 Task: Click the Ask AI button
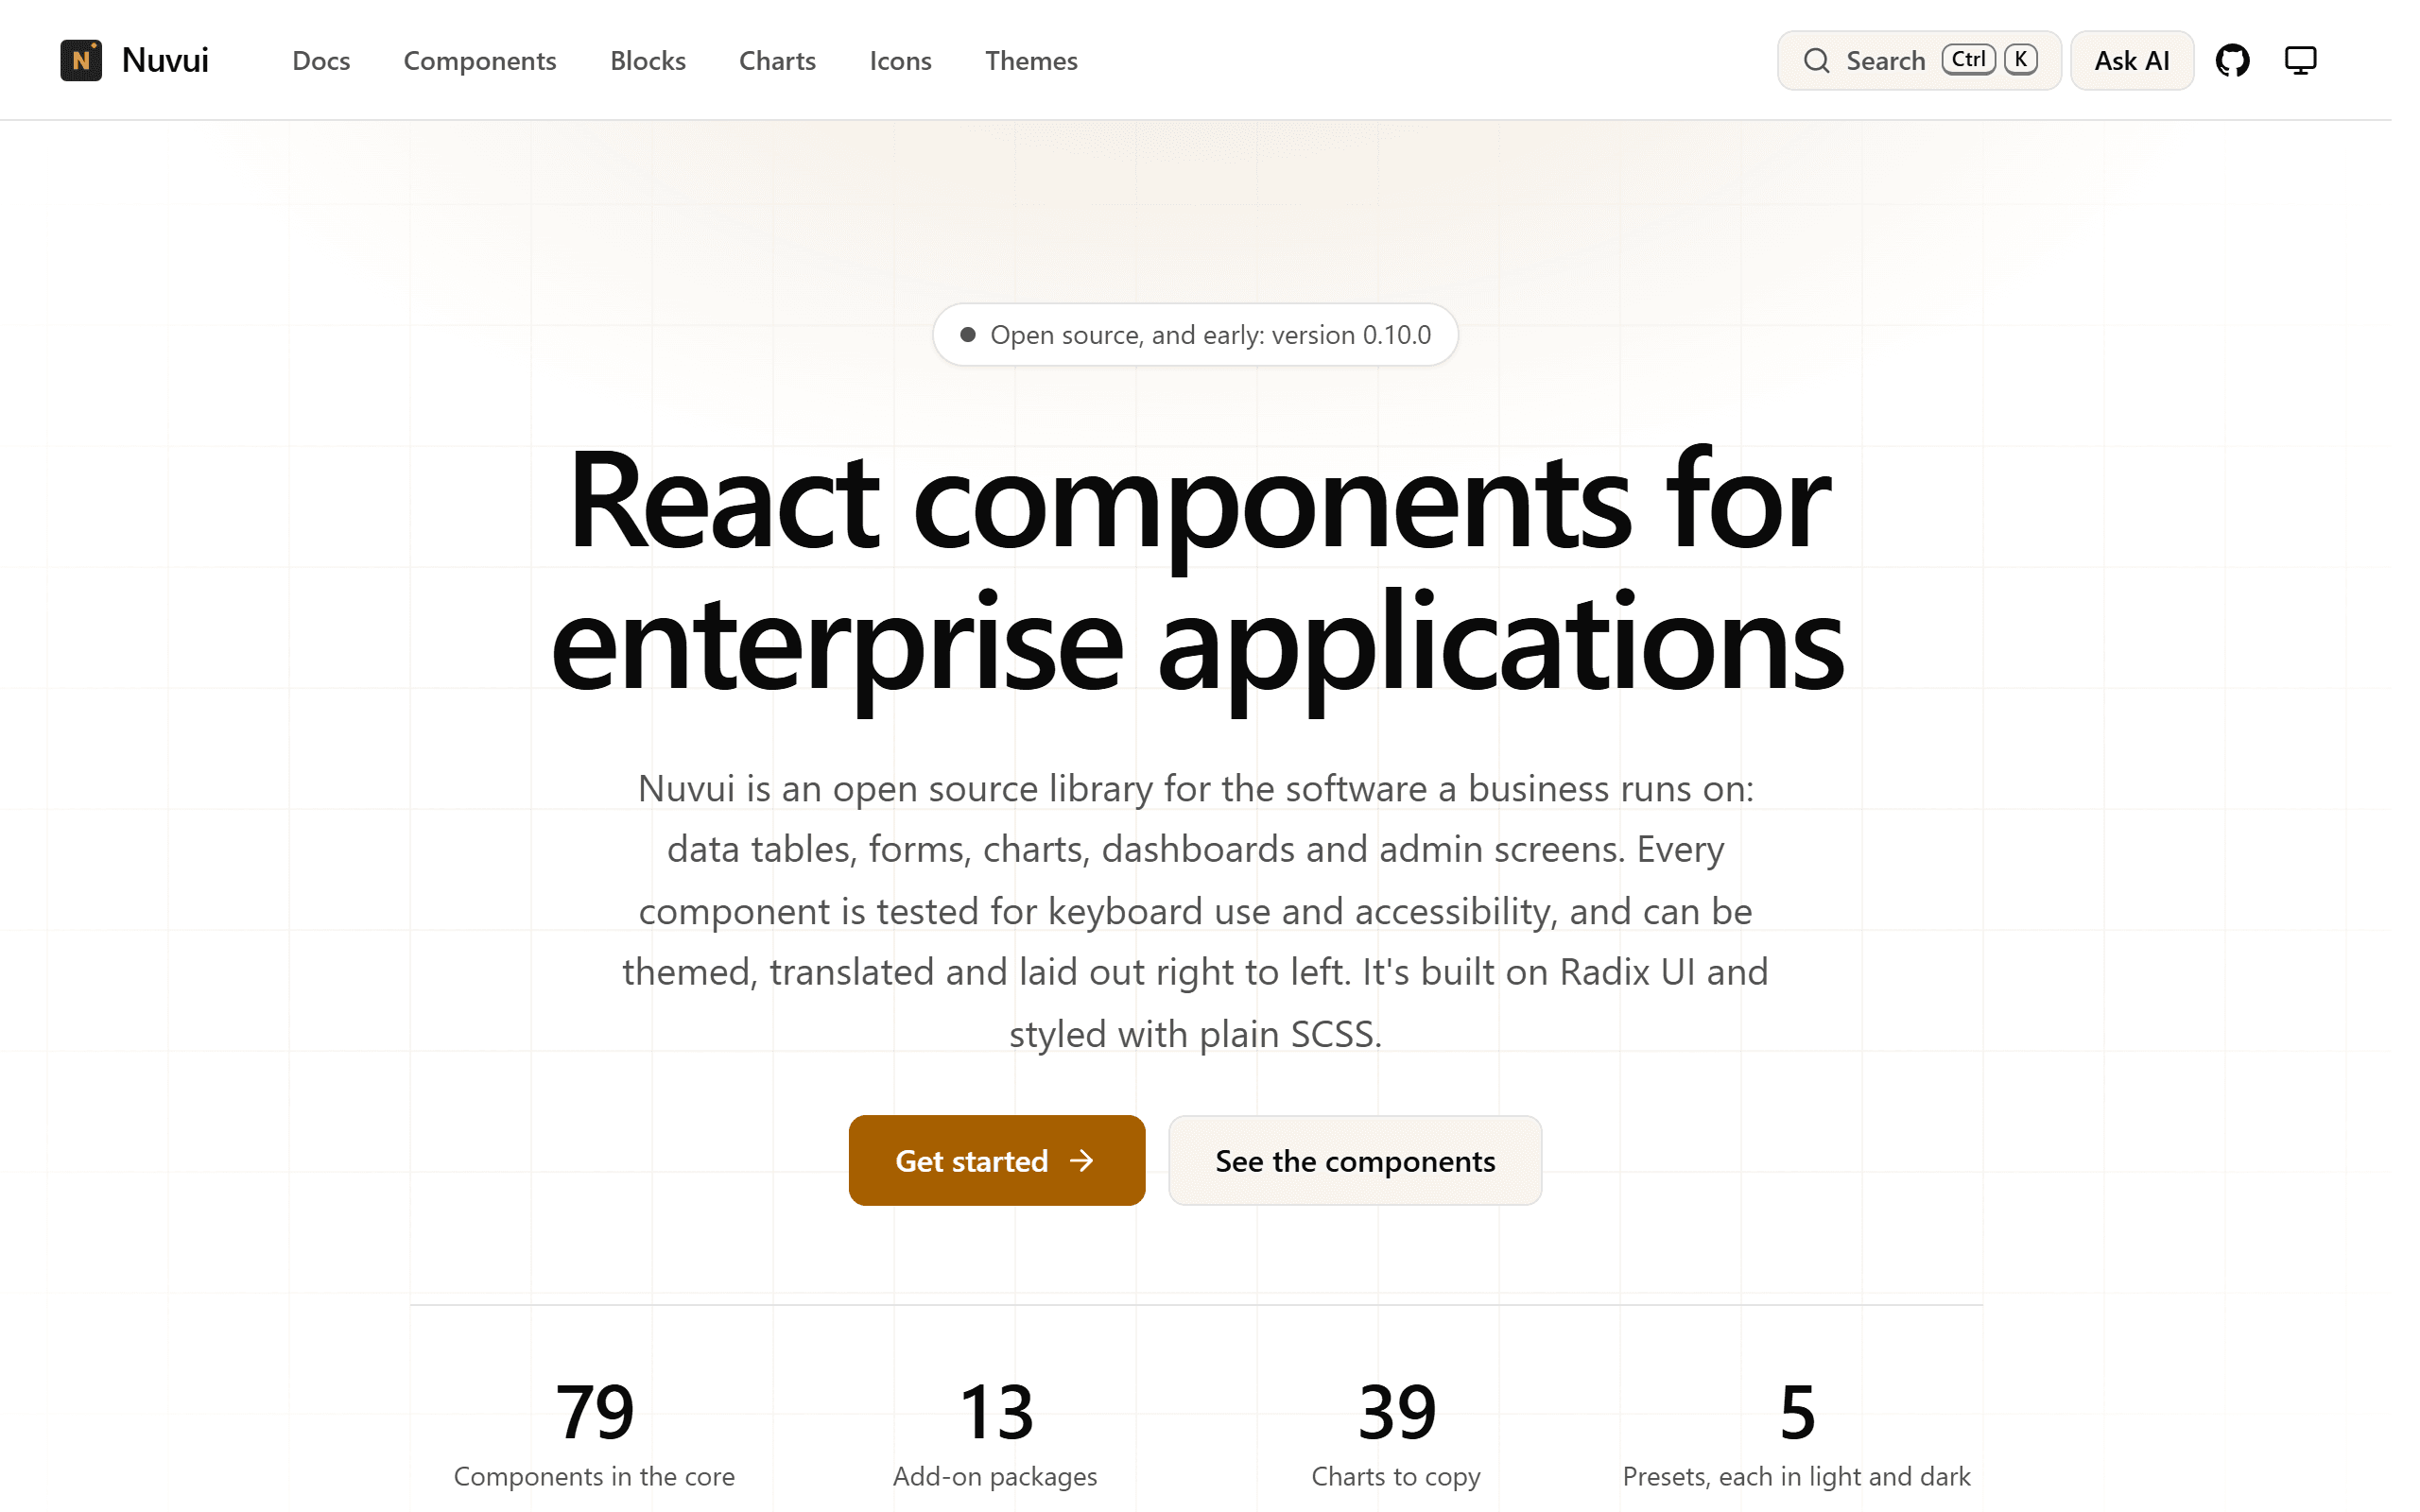coord(2131,61)
